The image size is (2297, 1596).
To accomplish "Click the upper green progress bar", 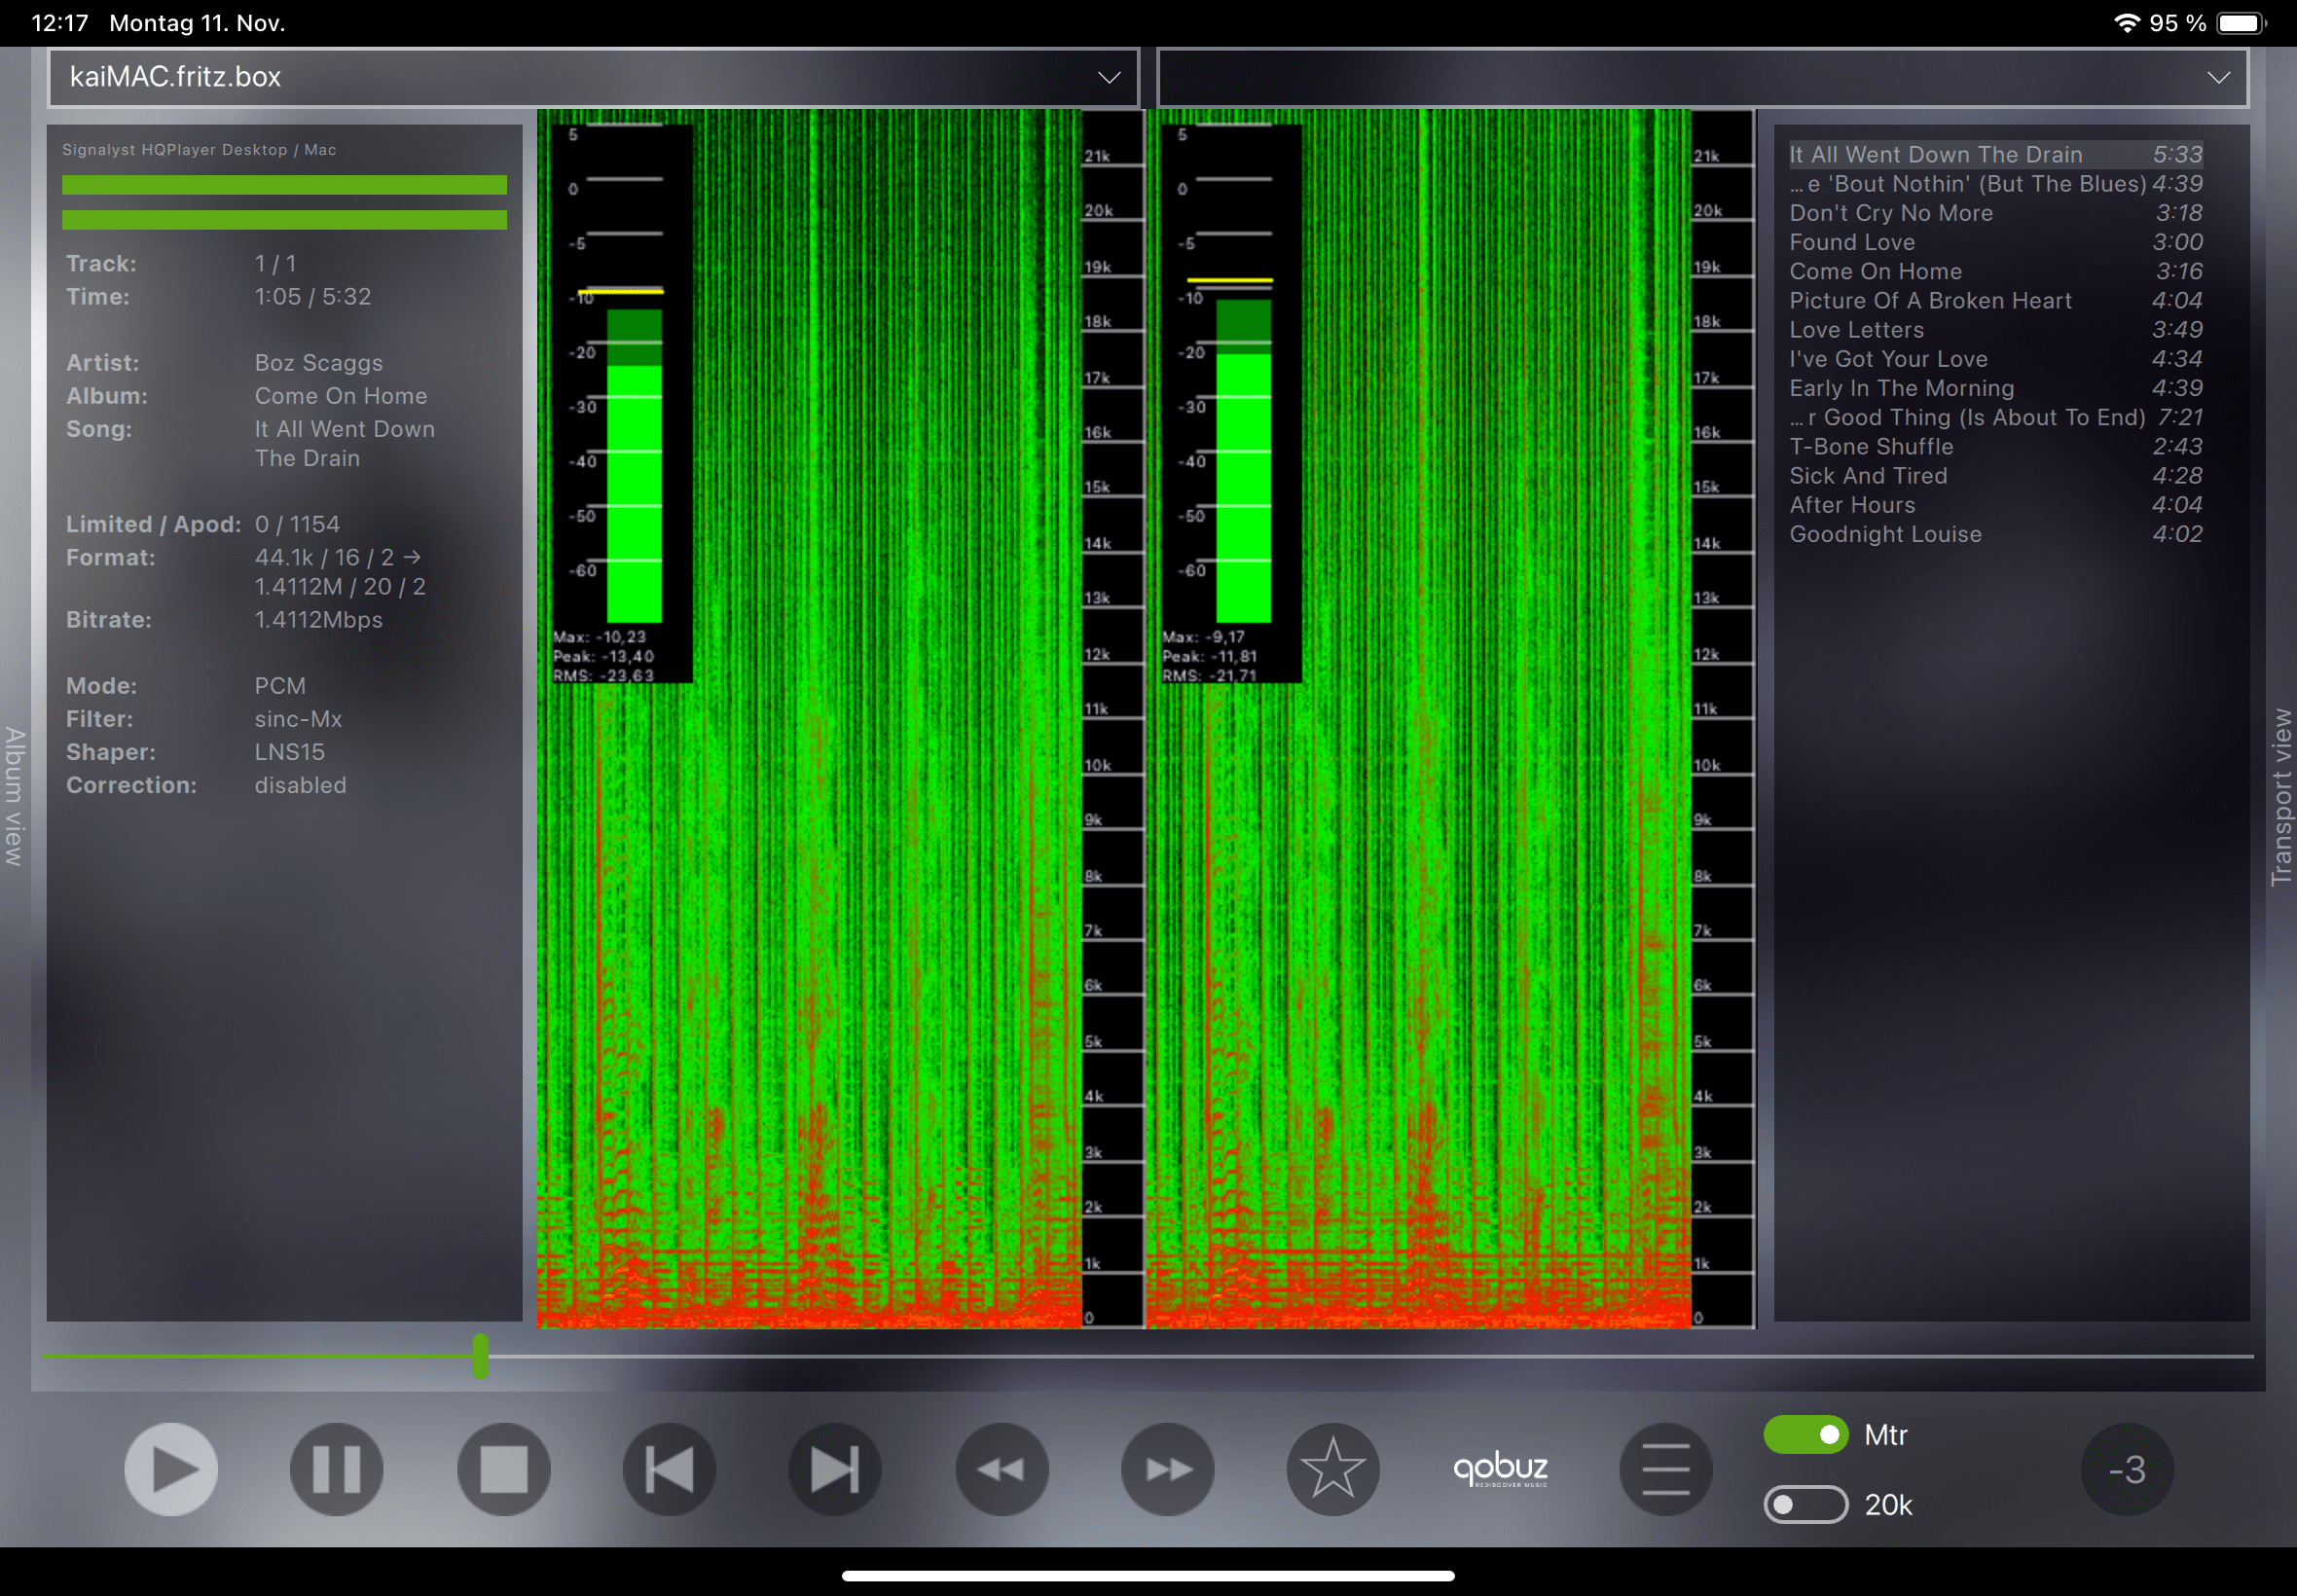I will click(284, 185).
